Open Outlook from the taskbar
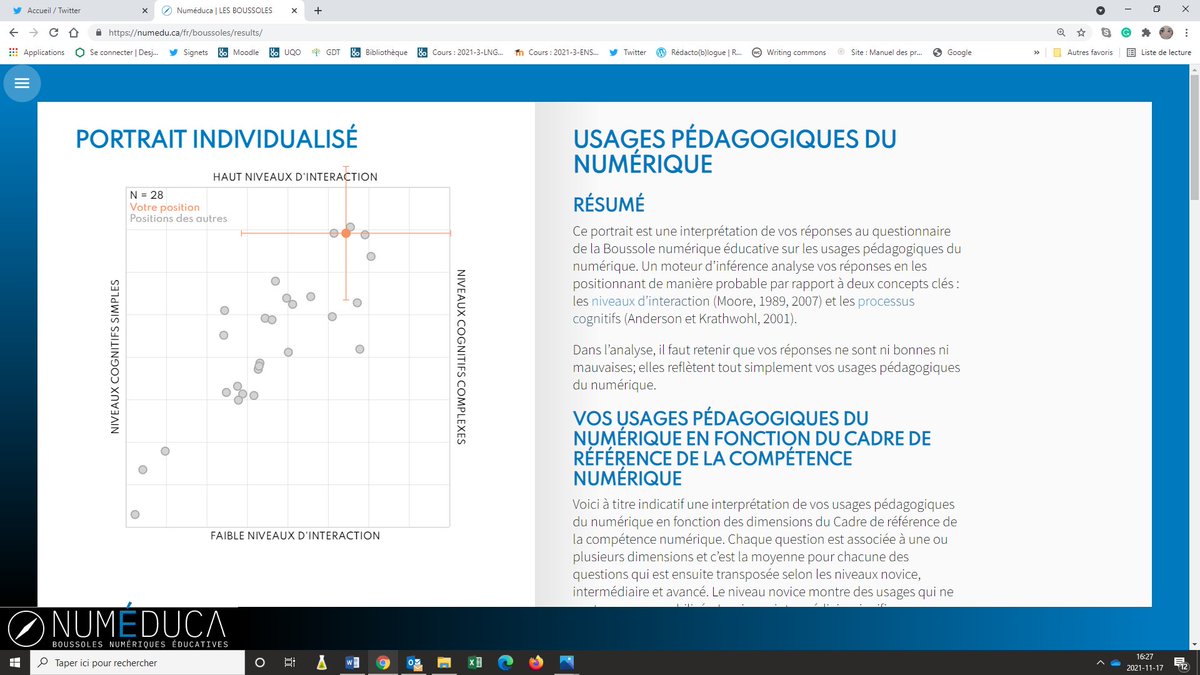Viewport: 1200px width, 675px height. click(x=414, y=662)
